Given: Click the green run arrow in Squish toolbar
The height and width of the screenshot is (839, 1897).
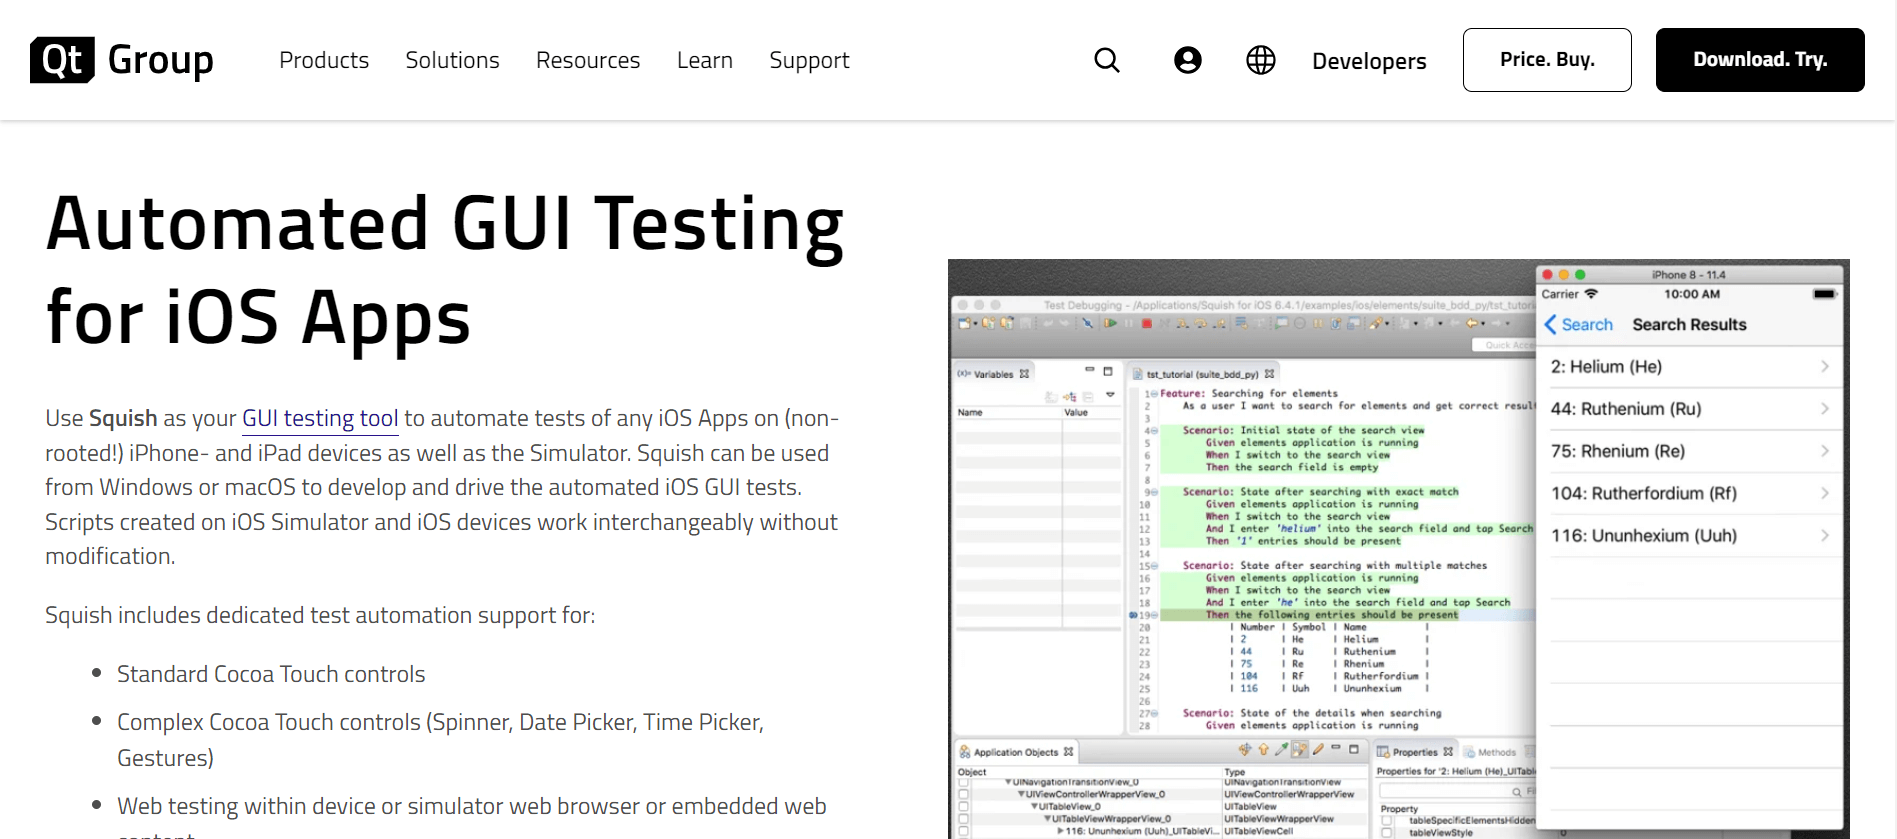Looking at the screenshot, I should click(x=1110, y=324).
